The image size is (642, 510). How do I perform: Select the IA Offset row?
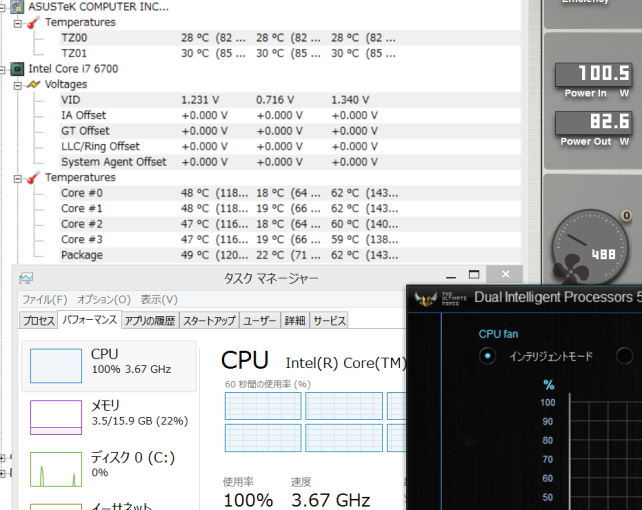tap(290, 115)
